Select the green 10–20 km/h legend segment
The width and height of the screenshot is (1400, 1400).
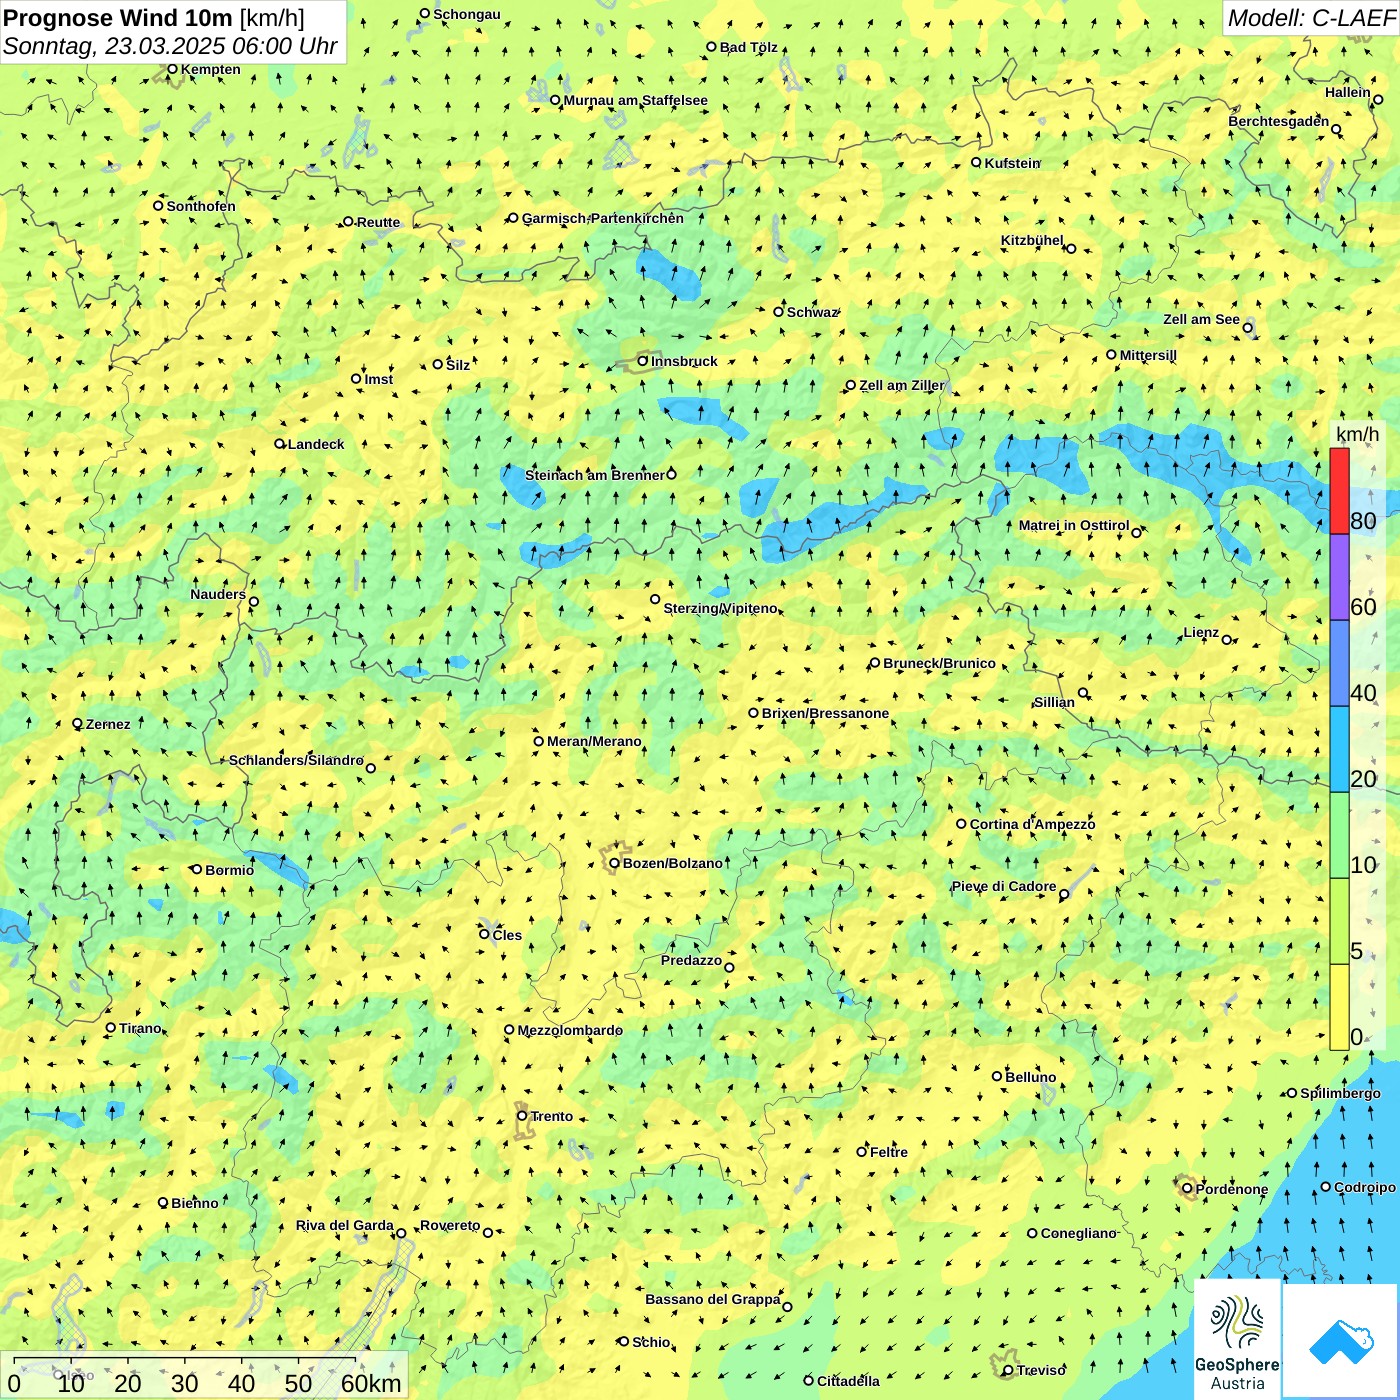[x=1339, y=835]
